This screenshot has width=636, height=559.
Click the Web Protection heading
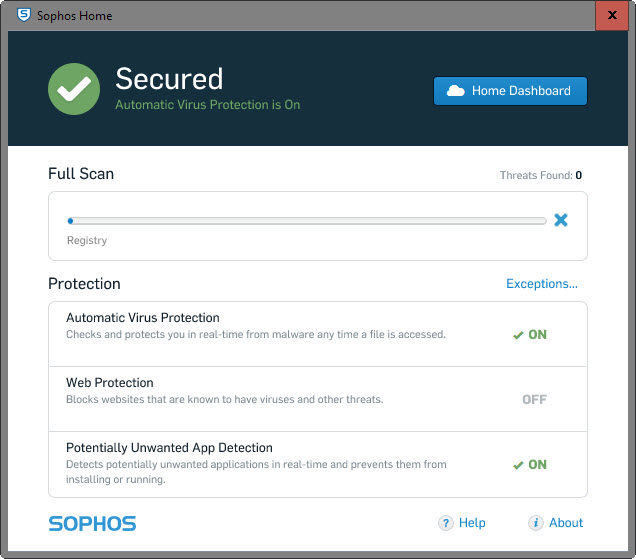point(110,383)
